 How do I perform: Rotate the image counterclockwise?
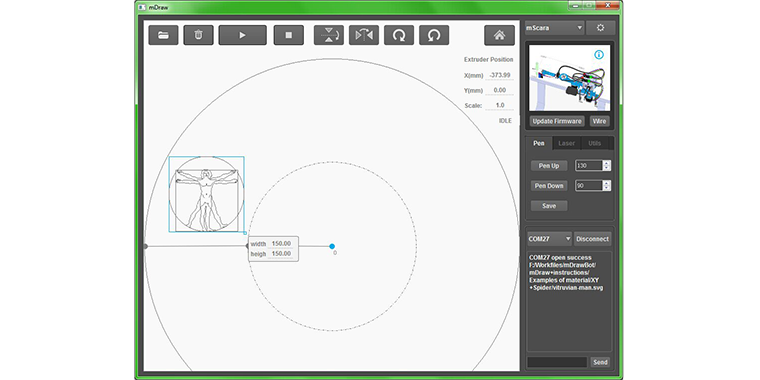pos(434,35)
